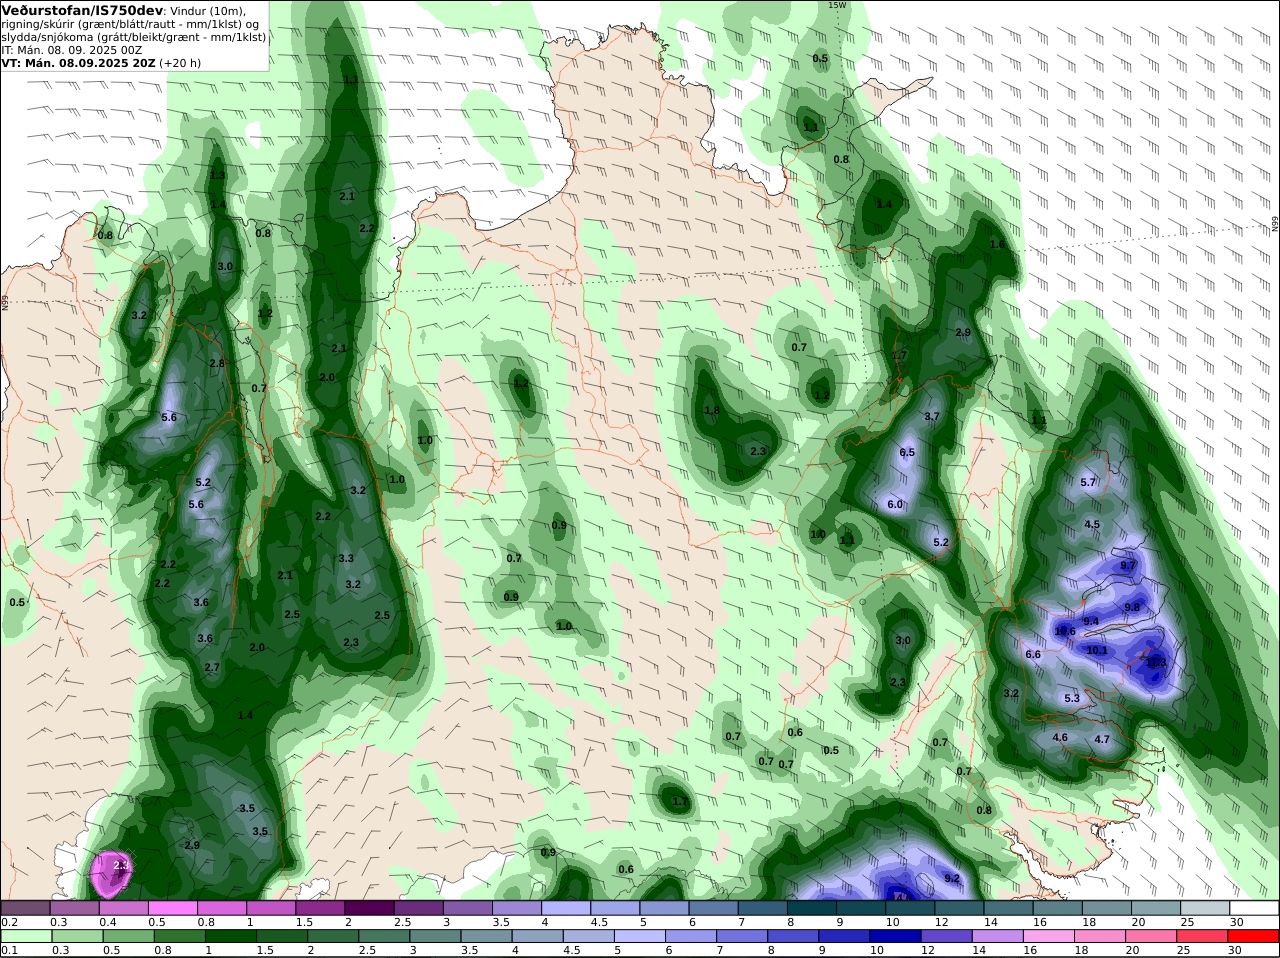Click the 2.7 precipitation value

point(212,667)
